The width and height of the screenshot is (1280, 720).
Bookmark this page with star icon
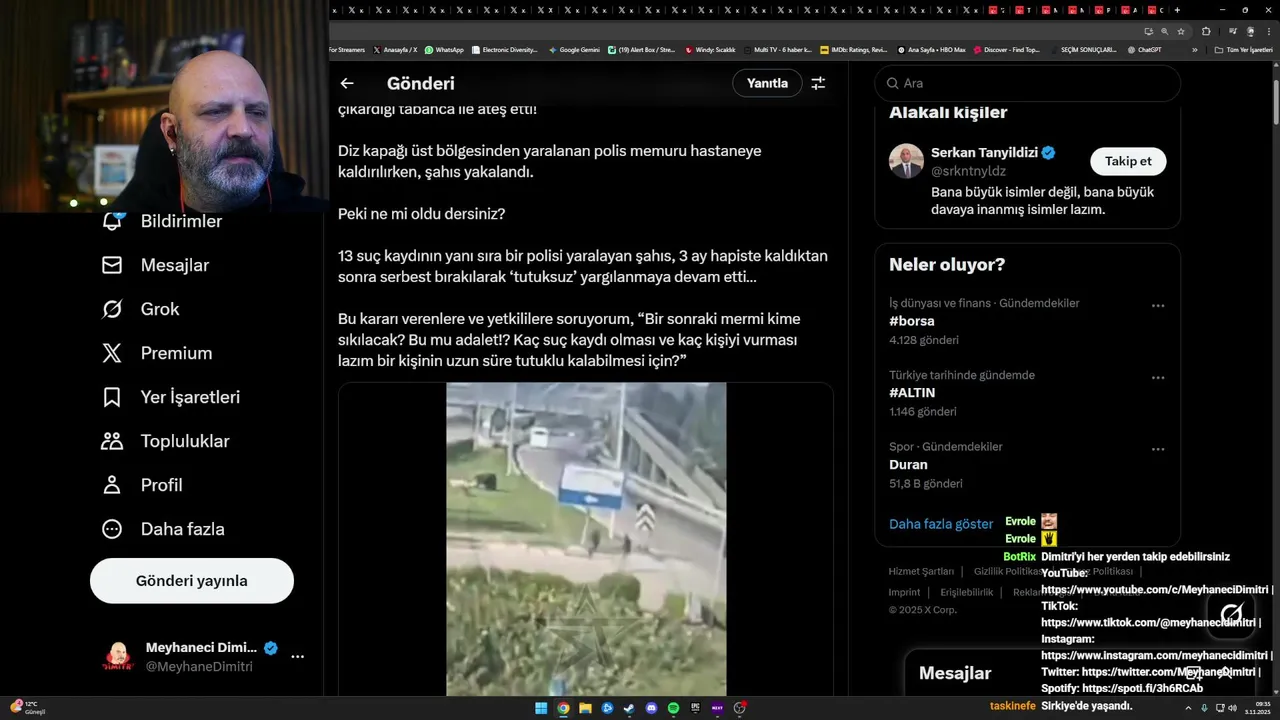1181,31
